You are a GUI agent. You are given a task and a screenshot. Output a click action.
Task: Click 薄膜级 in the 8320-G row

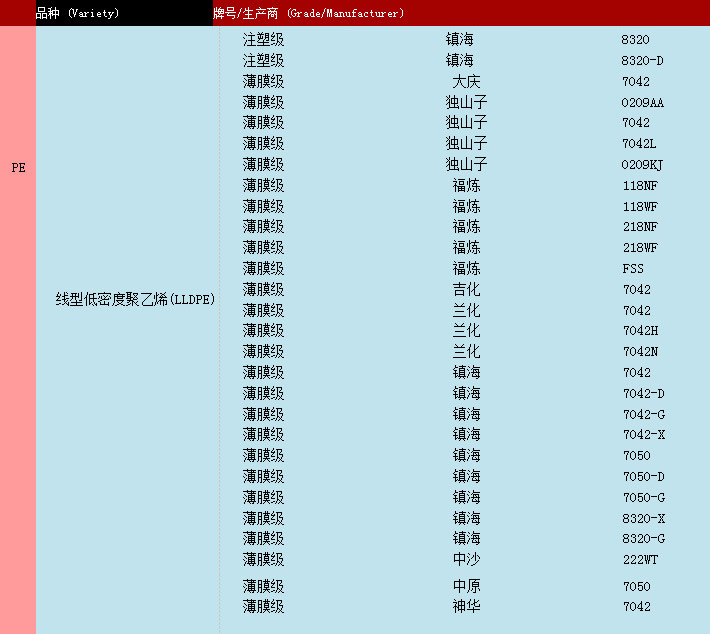(x=264, y=539)
